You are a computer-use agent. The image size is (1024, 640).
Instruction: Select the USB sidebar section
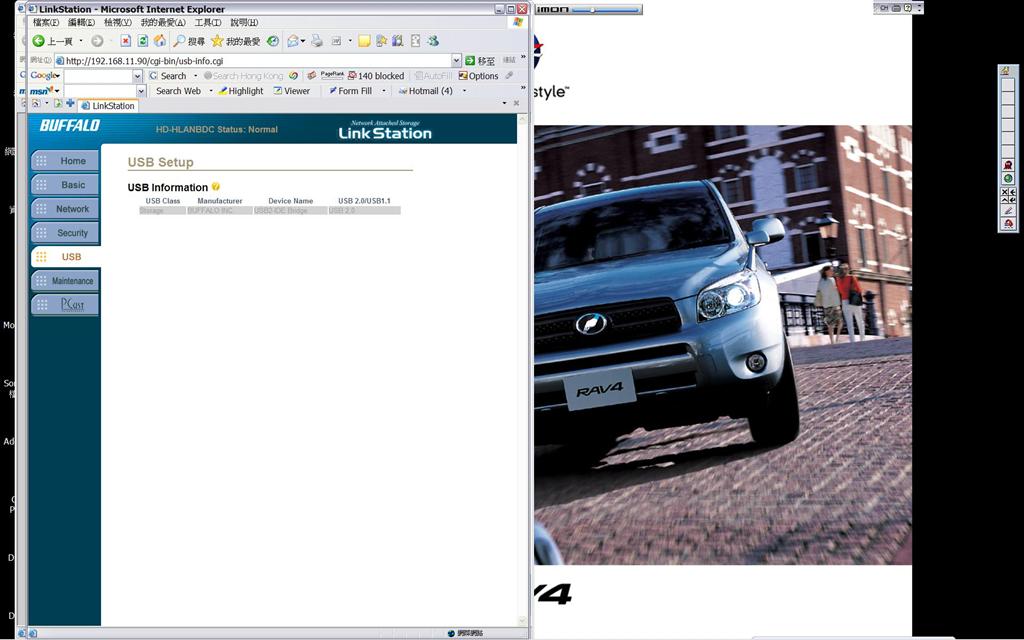pyautogui.click(x=65, y=257)
